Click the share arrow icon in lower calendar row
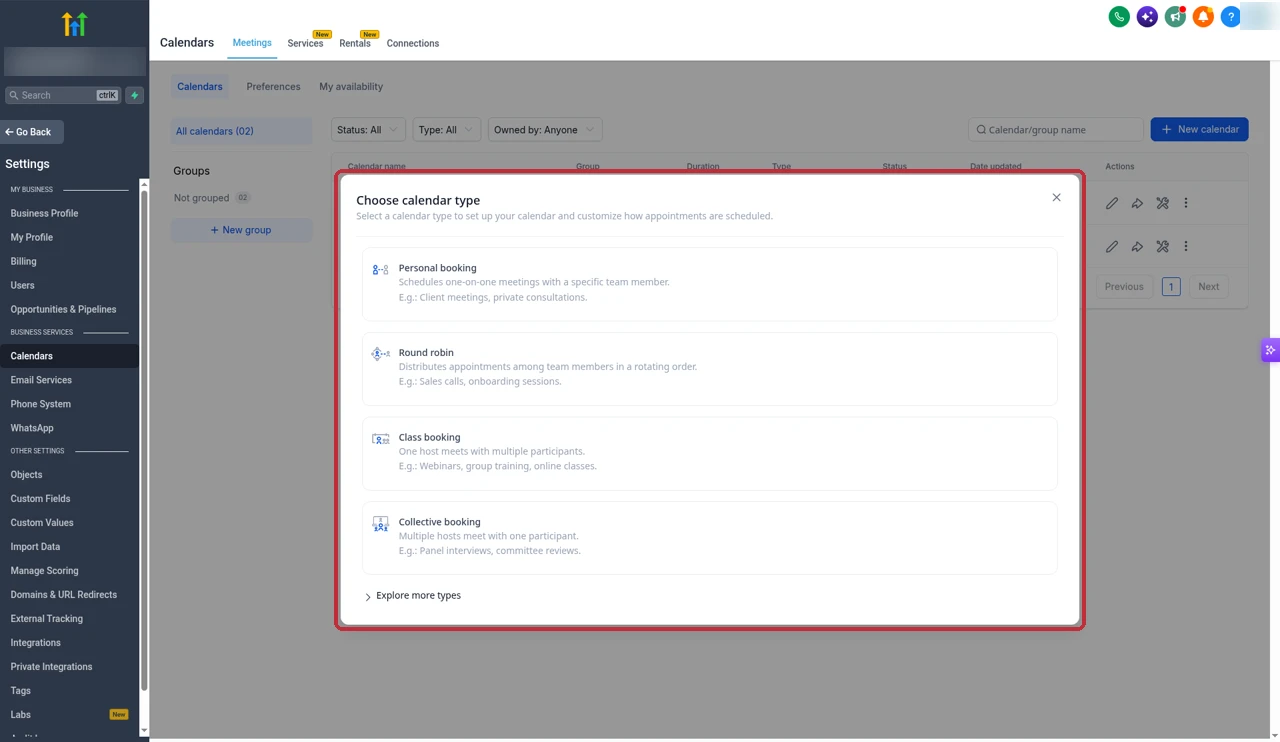The width and height of the screenshot is (1280, 742). pos(1137,246)
